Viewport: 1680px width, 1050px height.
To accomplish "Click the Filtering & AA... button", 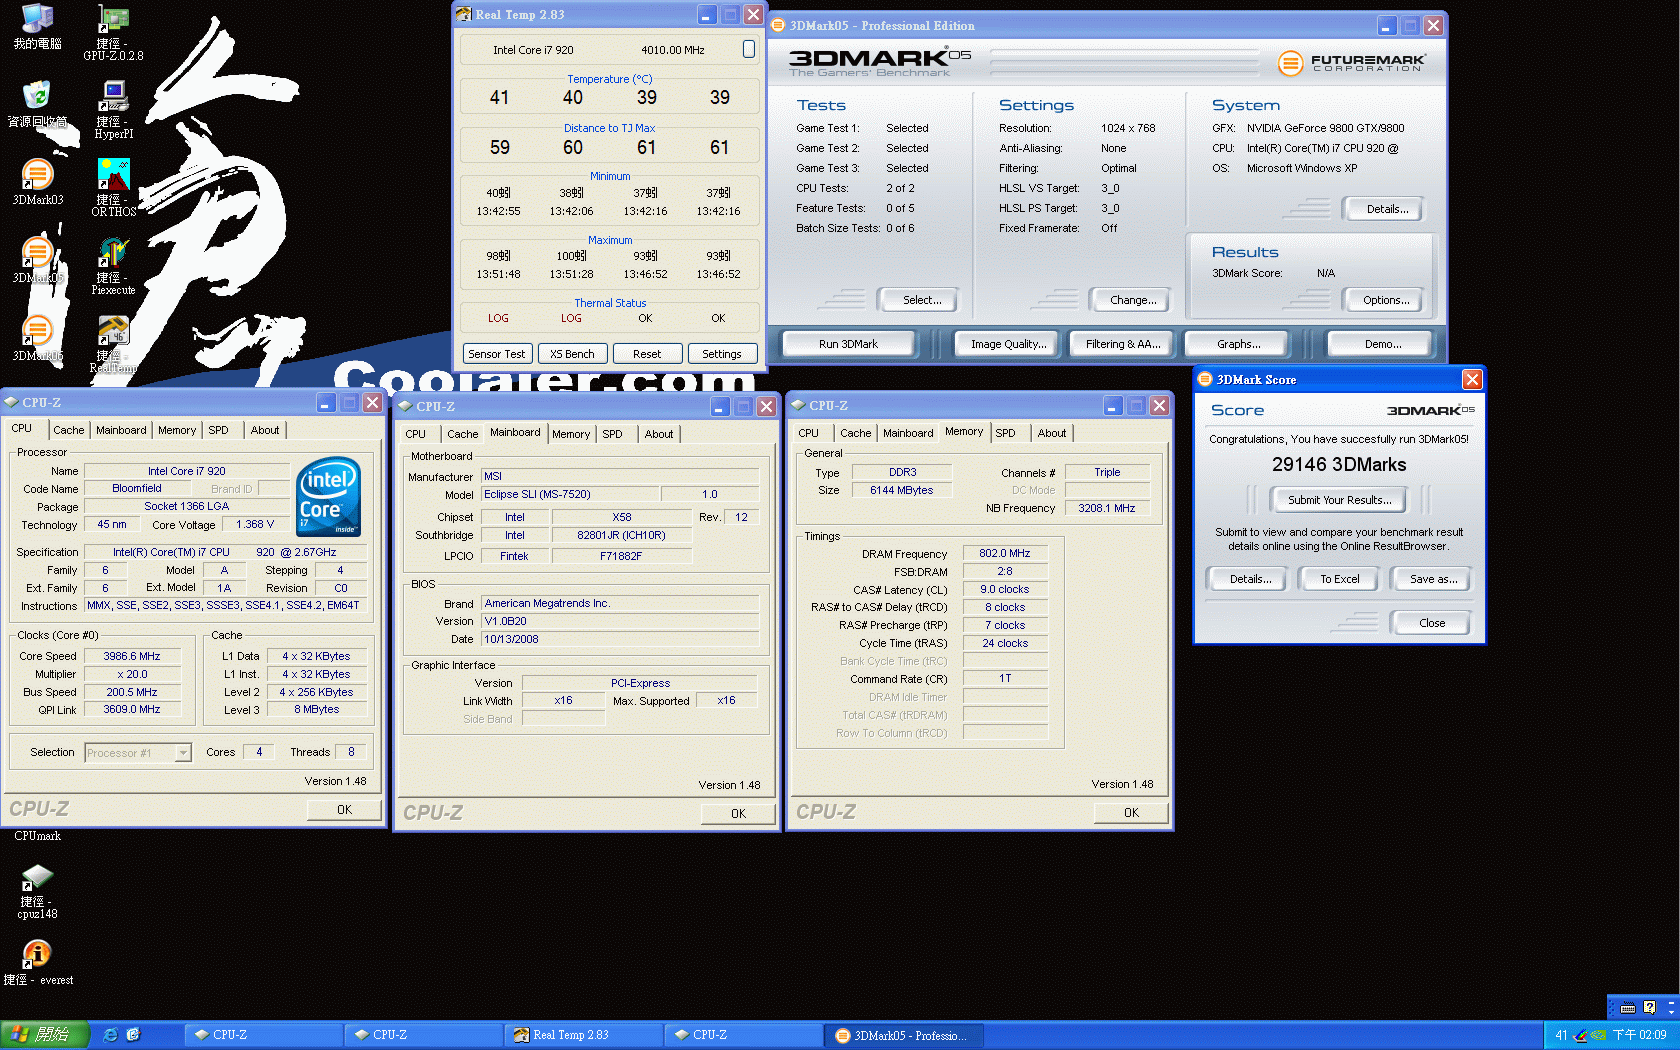I will click(x=1123, y=344).
